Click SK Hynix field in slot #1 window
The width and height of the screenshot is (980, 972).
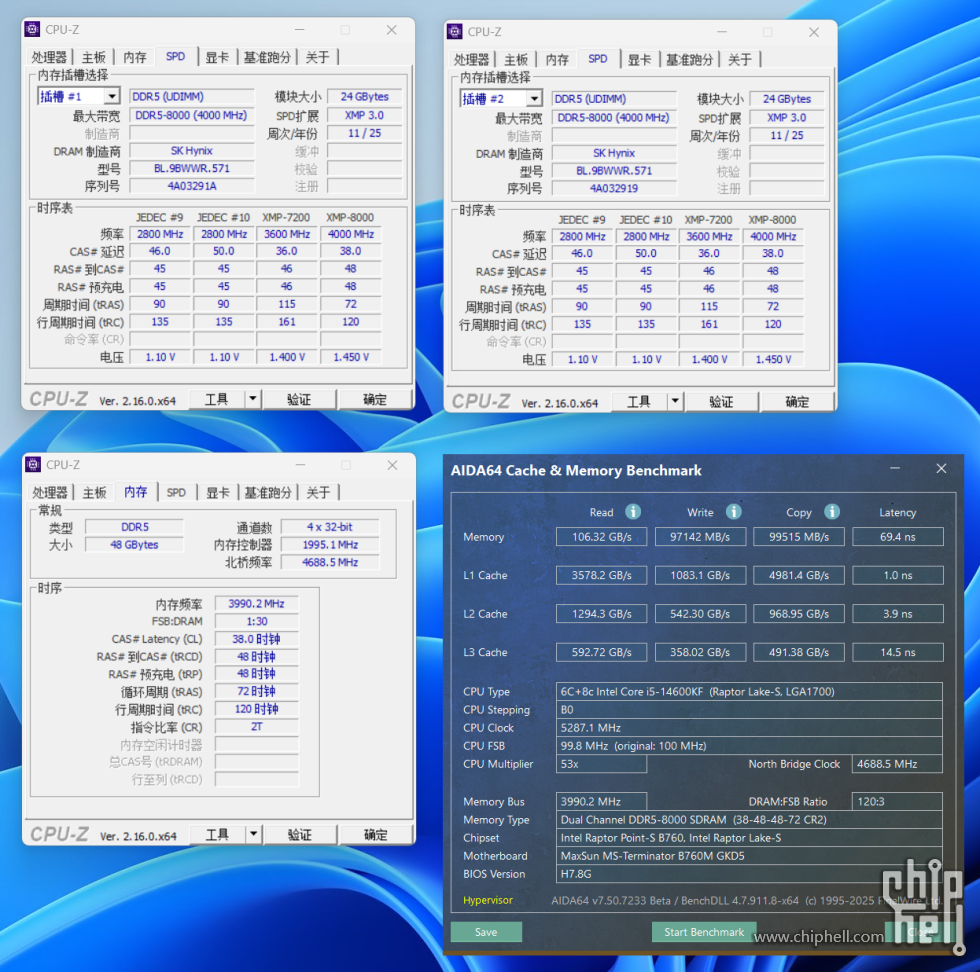click(192, 151)
